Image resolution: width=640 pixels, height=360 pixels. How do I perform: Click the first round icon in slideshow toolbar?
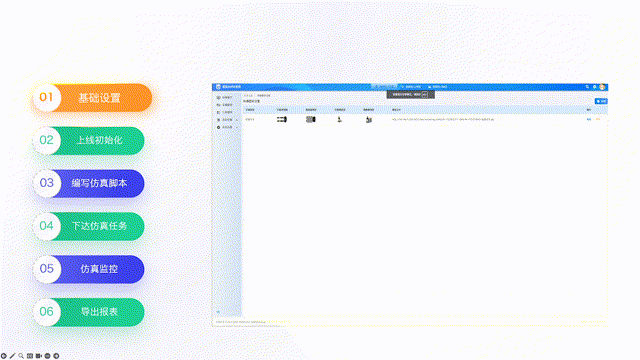tap(4, 356)
